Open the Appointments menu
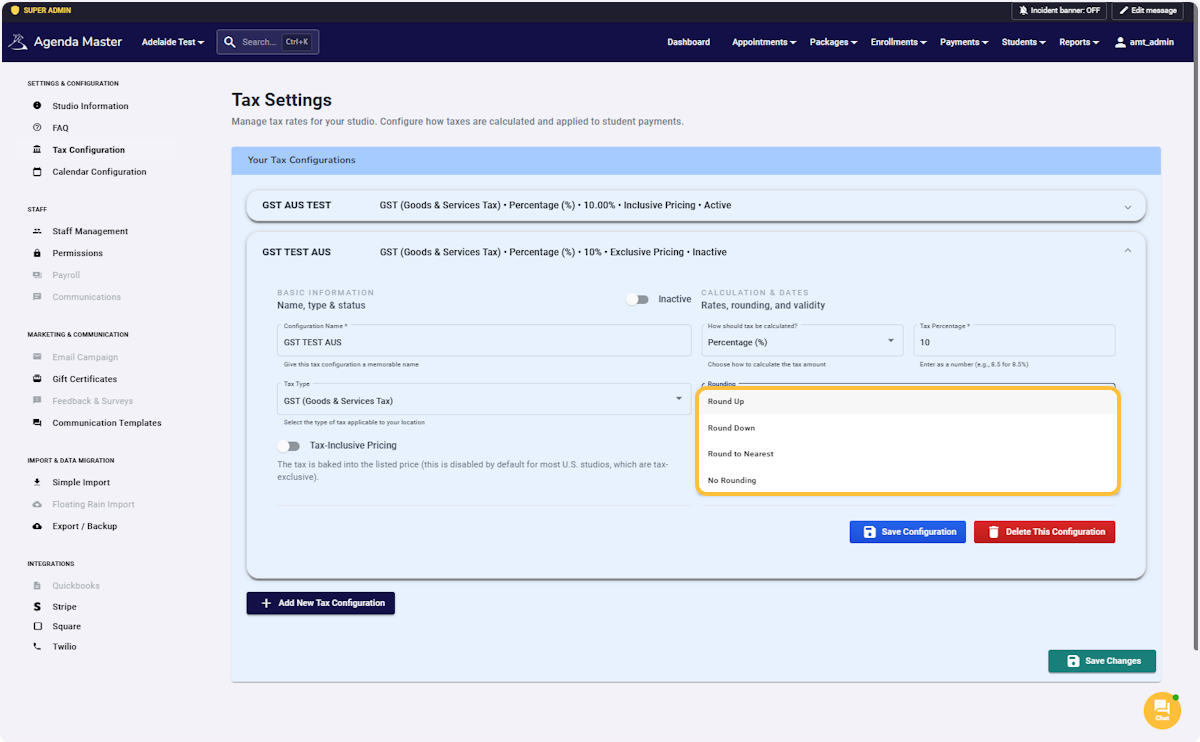This screenshot has width=1200, height=742. tap(764, 42)
